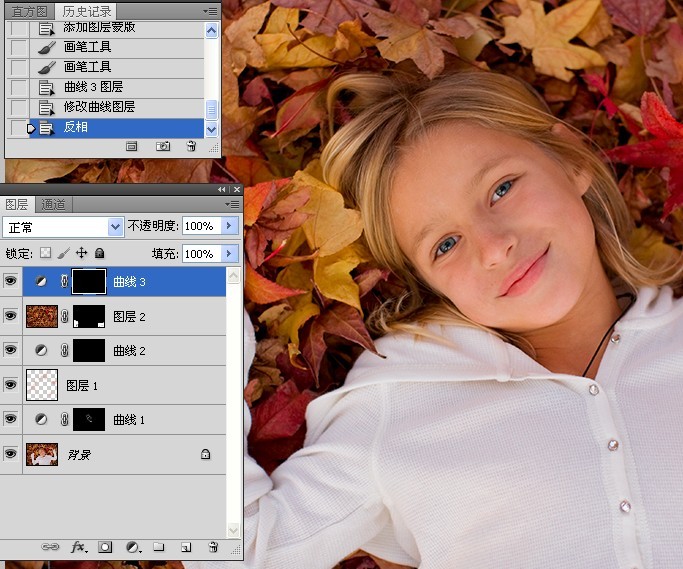683x569 pixels.
Task: Select 图层 2 mask thumbnail
Action: pyautogui.click(x=89, y=316)
